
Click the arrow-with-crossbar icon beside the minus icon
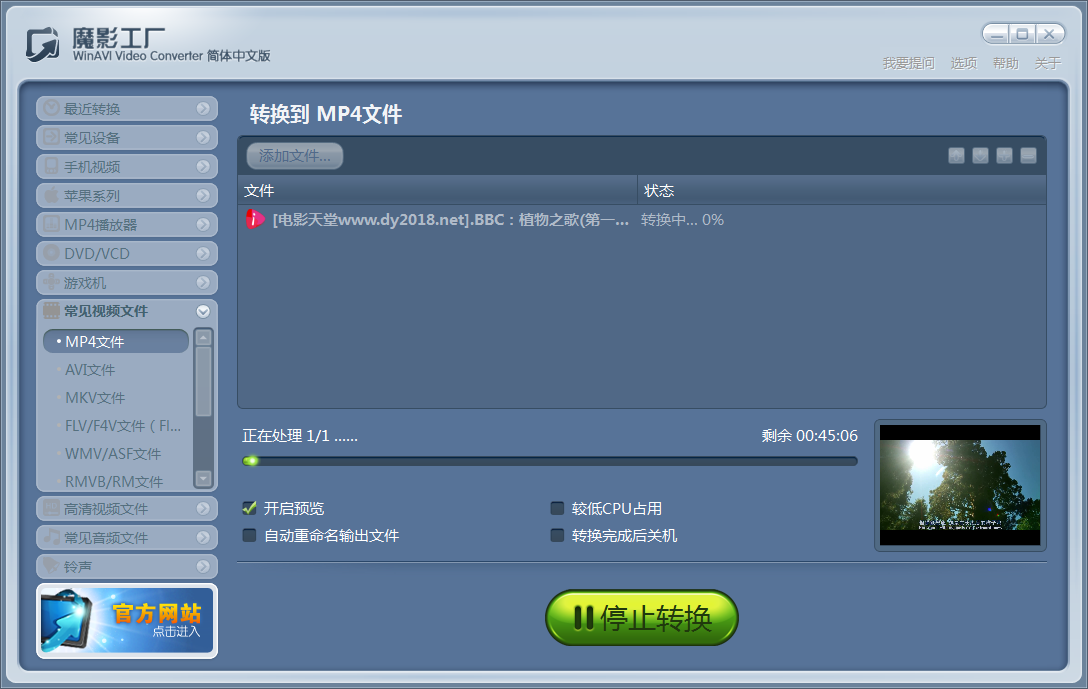click(1004, 155)
